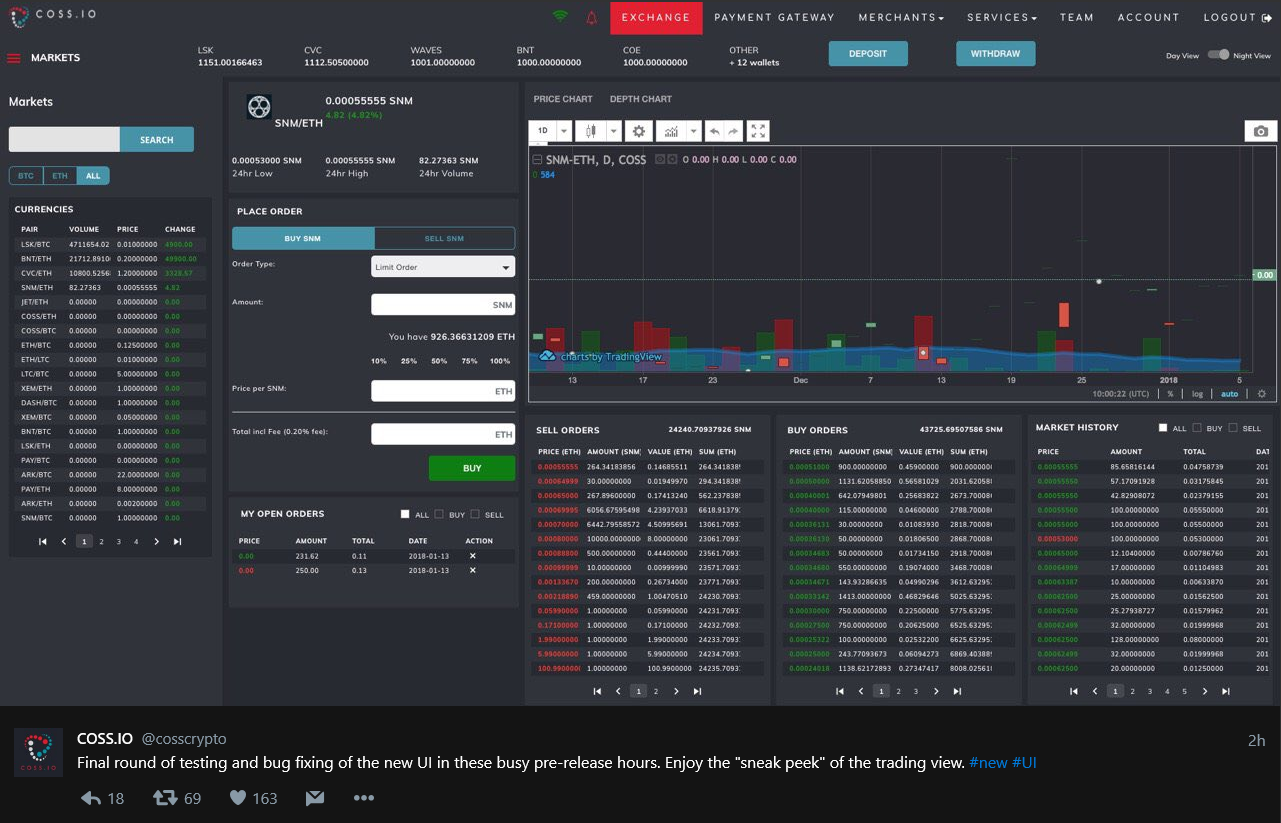Screen dimensions: 1281x823
Task: Undo the last chart action
Action: click(x=713, y=131)
